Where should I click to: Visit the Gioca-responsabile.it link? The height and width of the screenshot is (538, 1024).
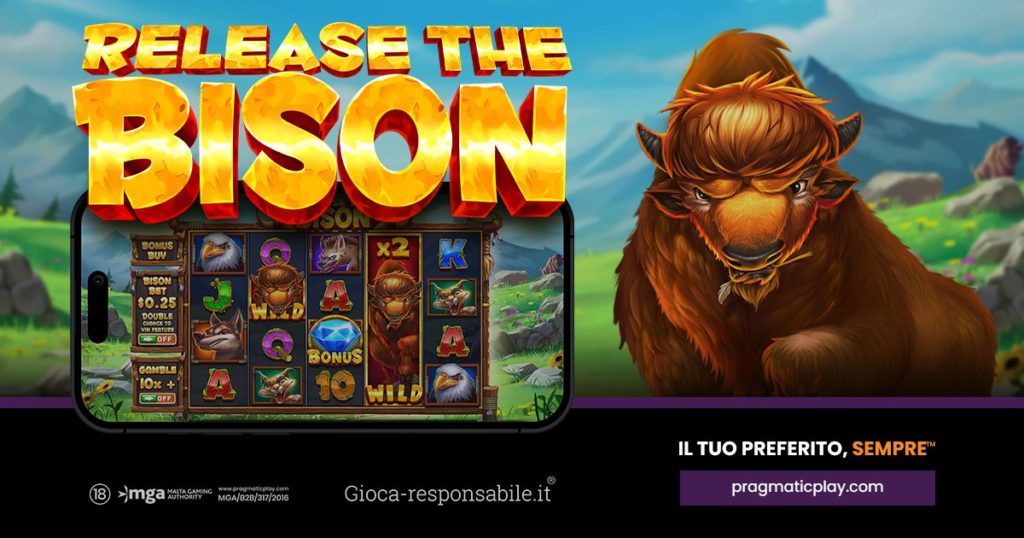click(449, 493)
